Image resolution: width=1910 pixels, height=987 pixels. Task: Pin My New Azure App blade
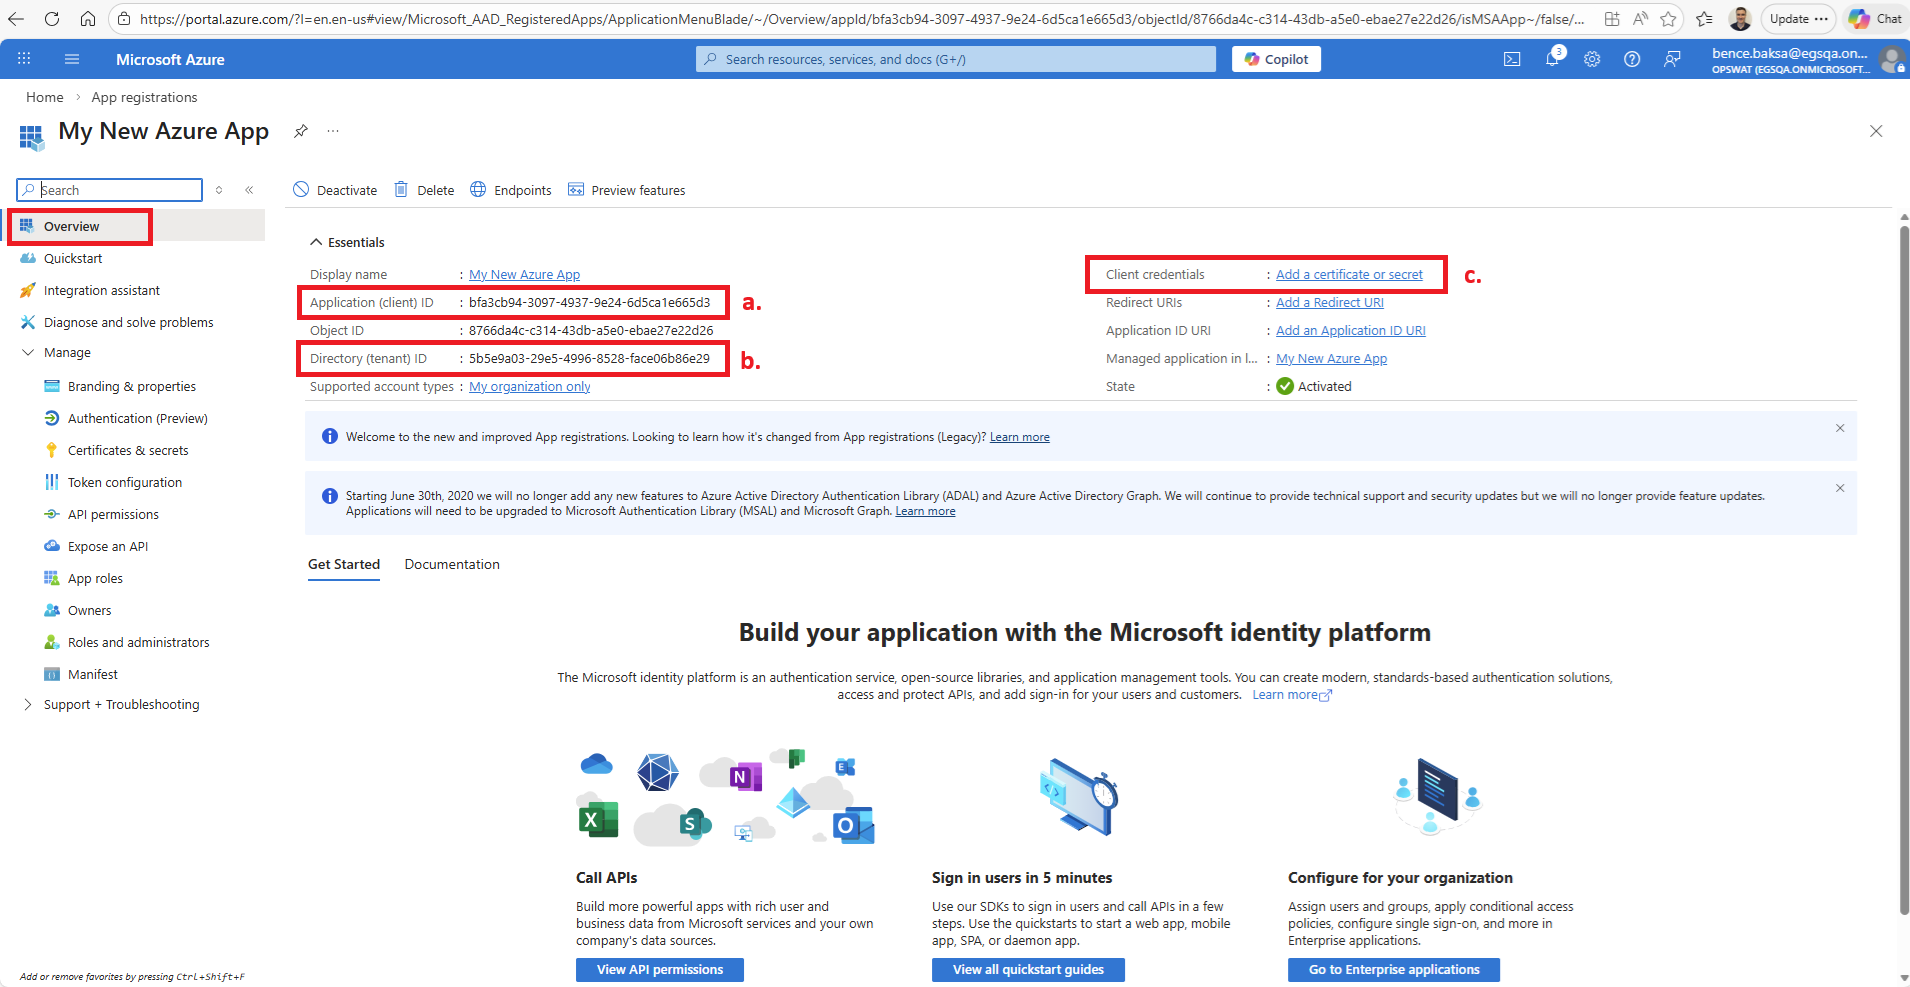click(x=300, y=131)
